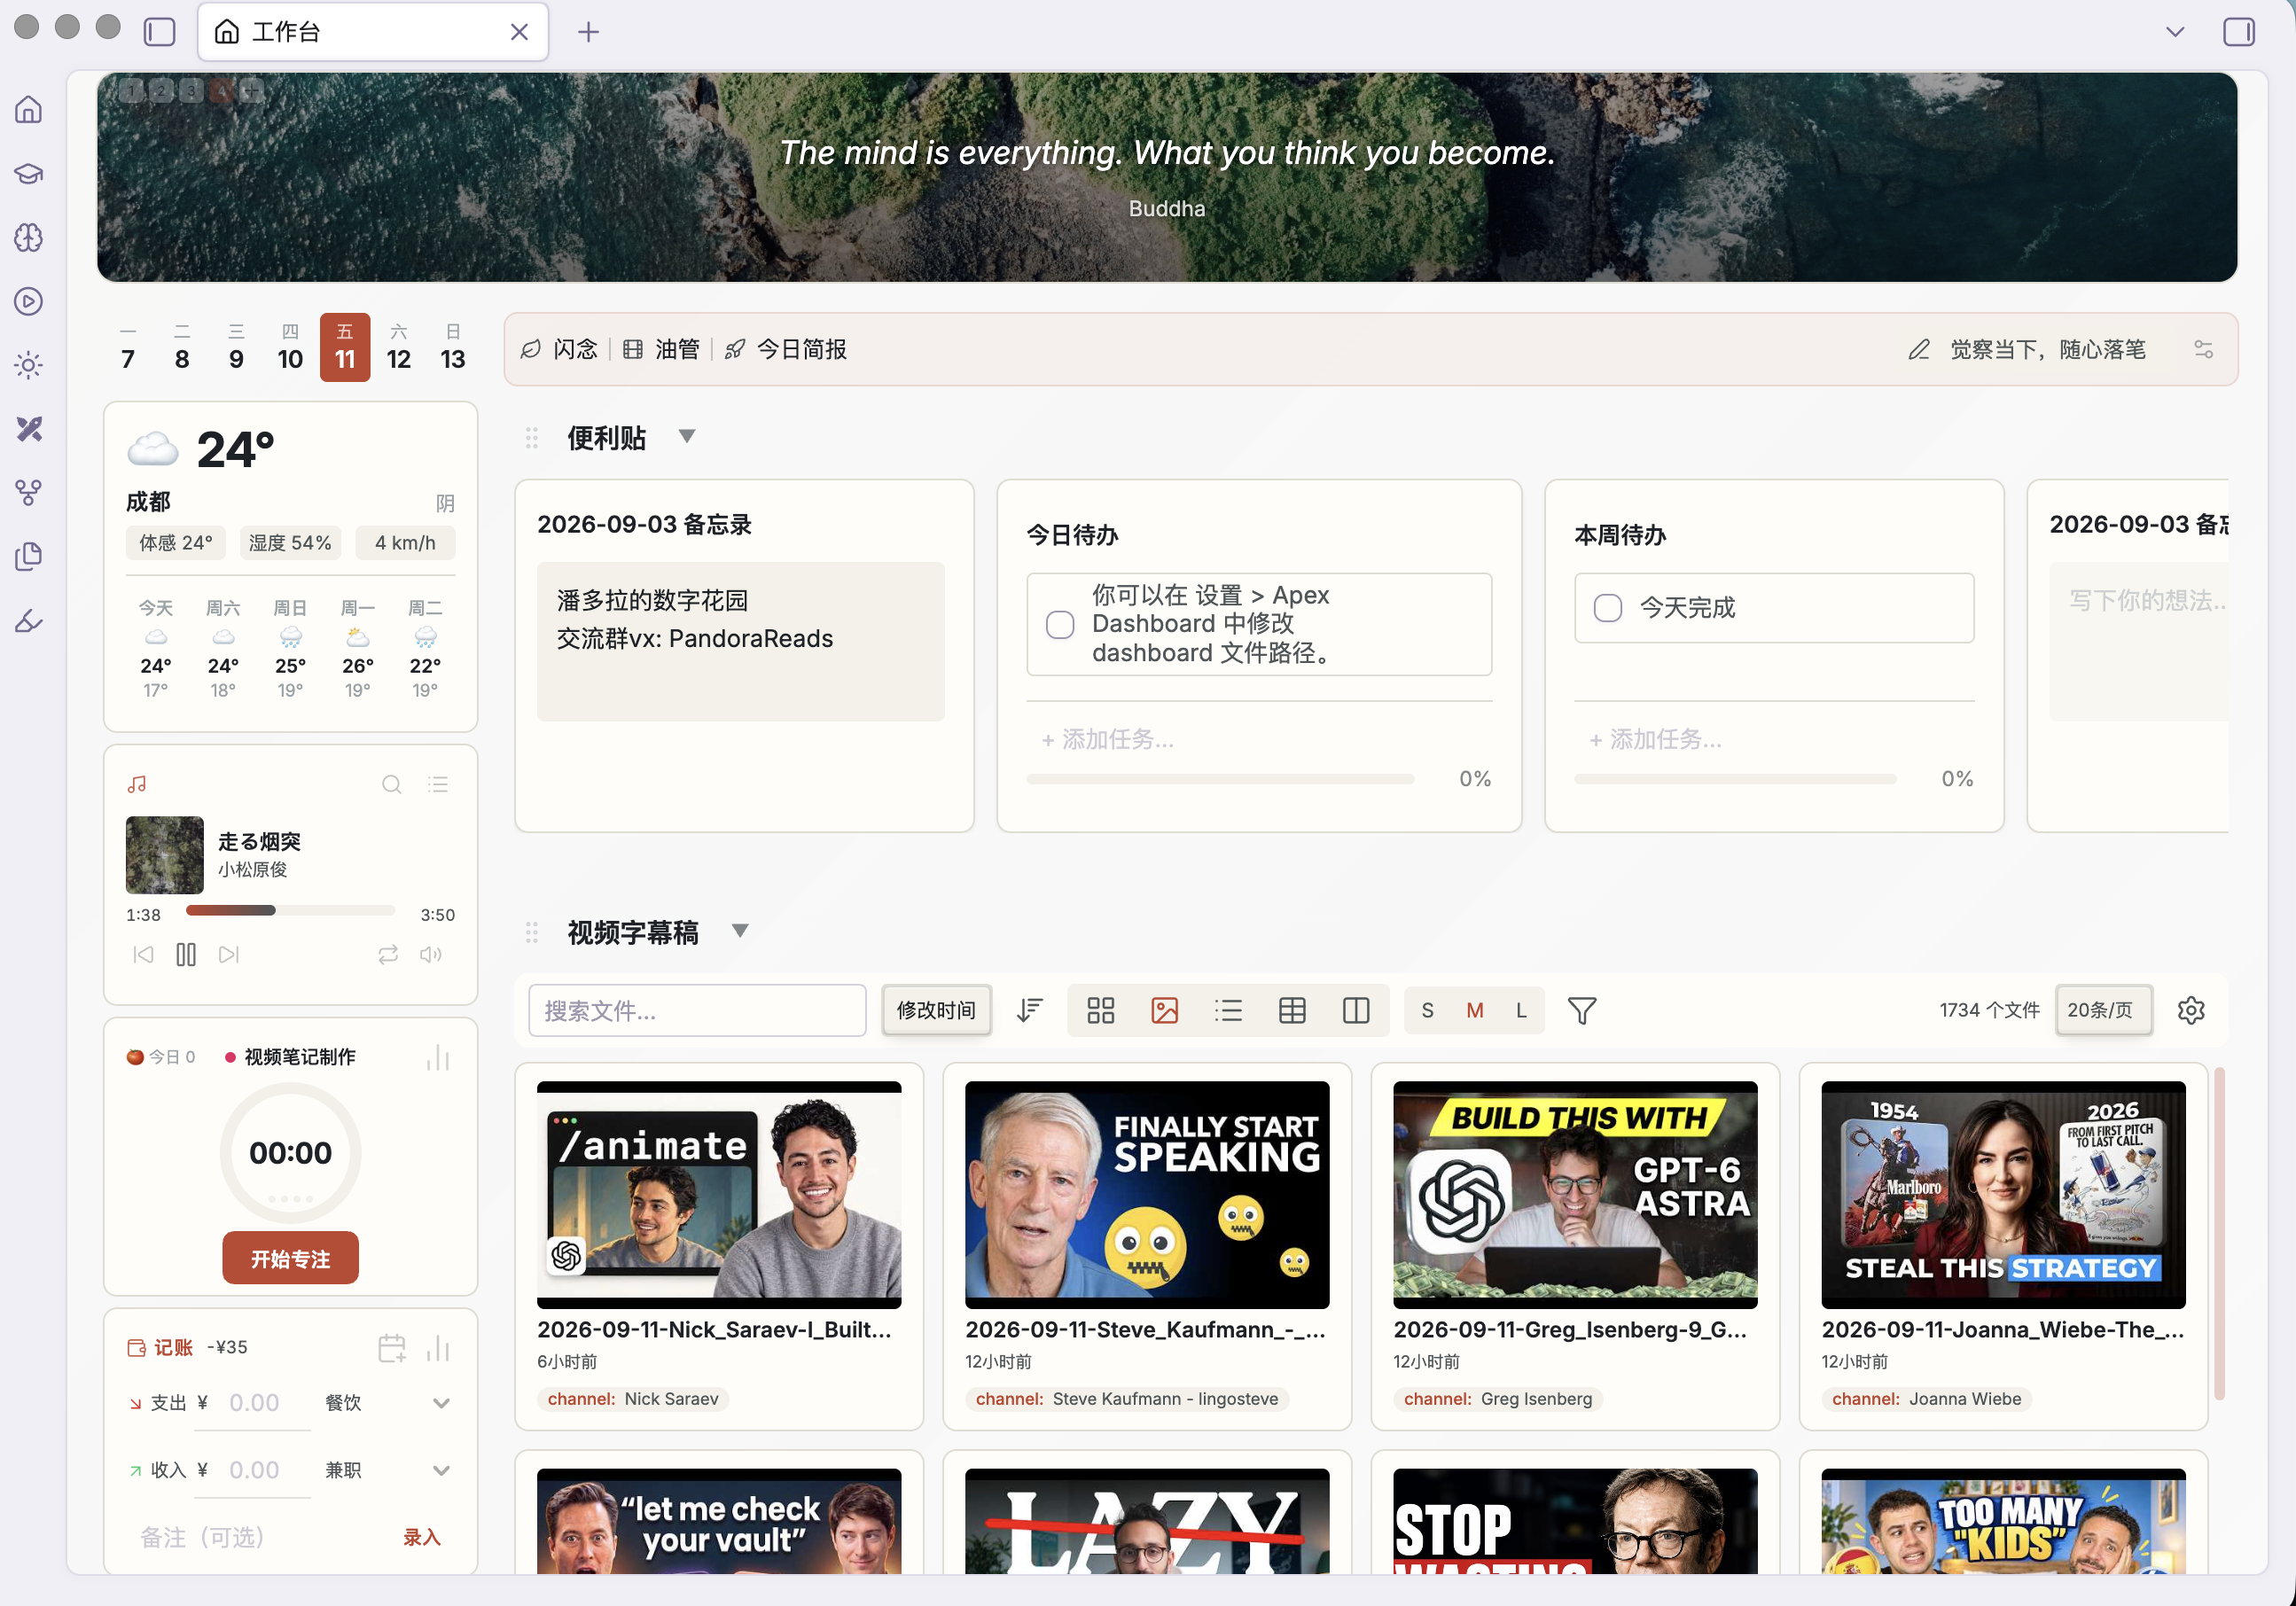
Task: Open the 修改时间 sort dropdown
Action: pyautogui.click(x=936, y=1010)
